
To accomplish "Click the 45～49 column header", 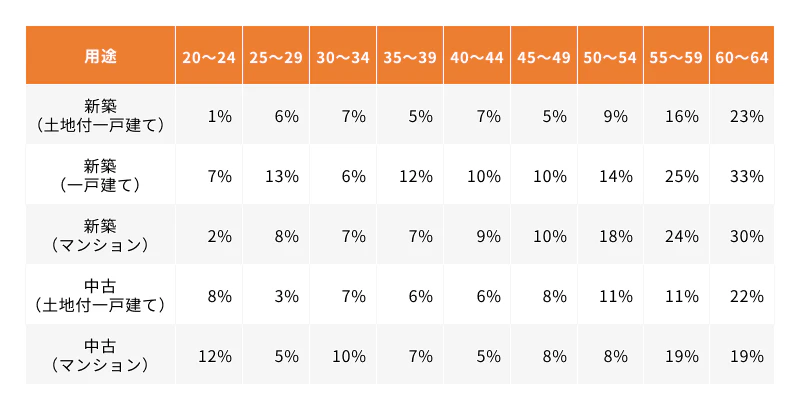I will (x=544, y=55).
